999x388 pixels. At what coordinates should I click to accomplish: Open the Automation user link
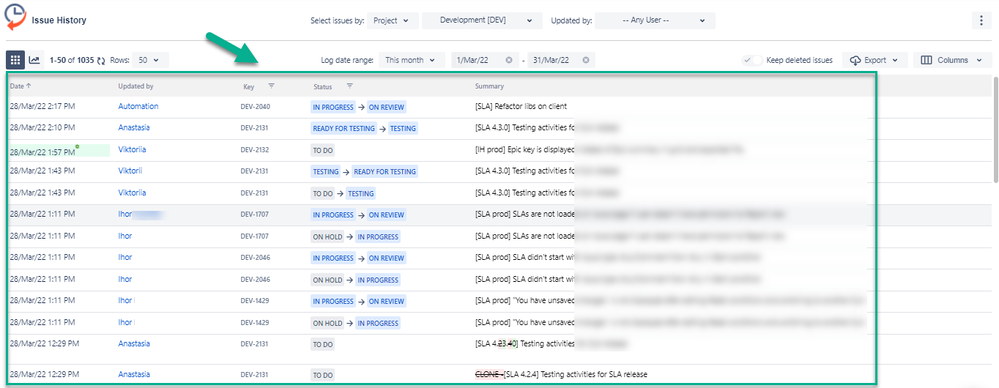[138, 106]
